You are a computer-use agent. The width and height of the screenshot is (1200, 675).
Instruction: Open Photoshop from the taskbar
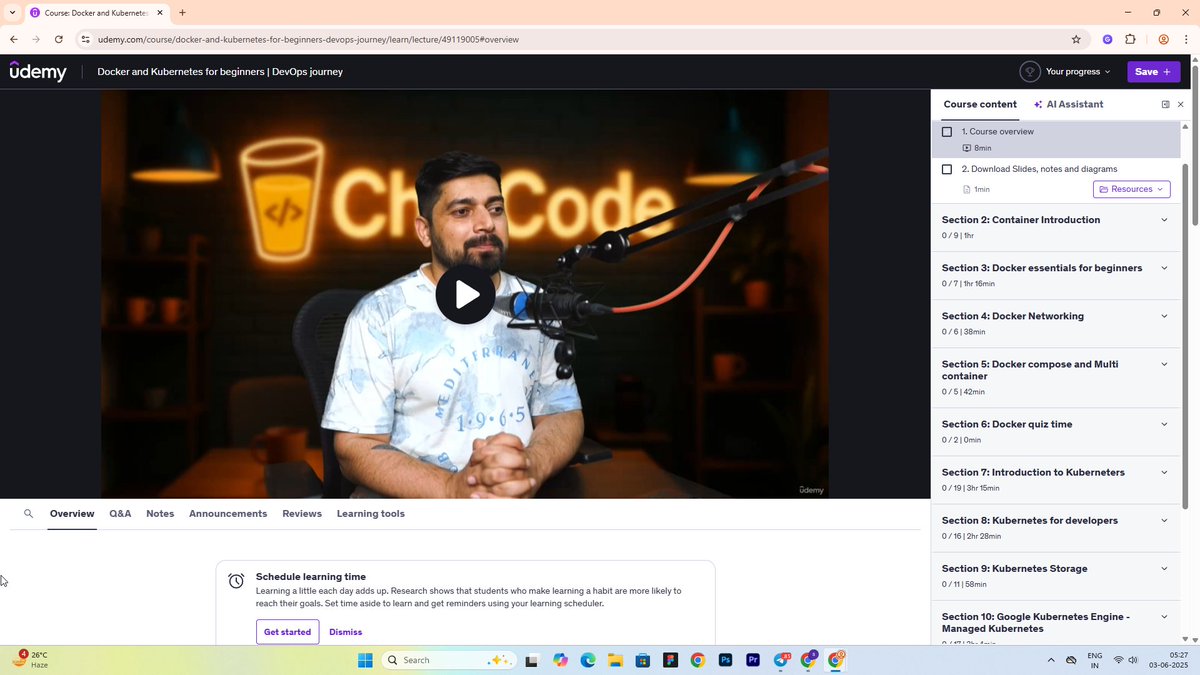[725, 660]
